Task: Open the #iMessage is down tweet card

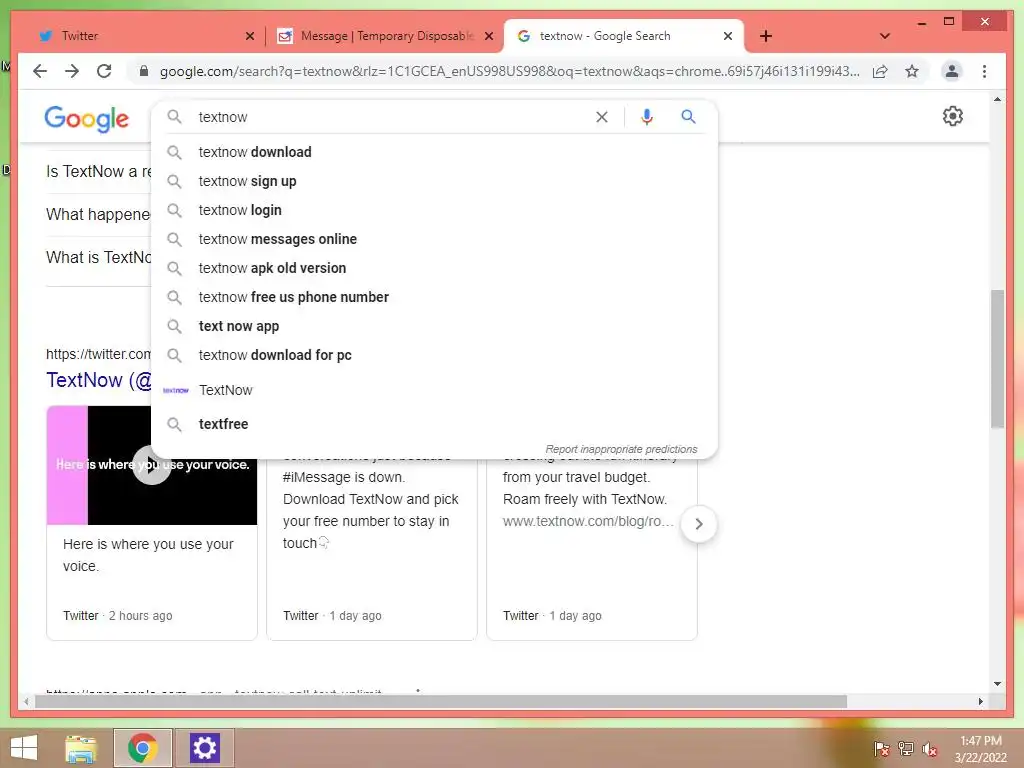Action: click(x=372, y=549)
